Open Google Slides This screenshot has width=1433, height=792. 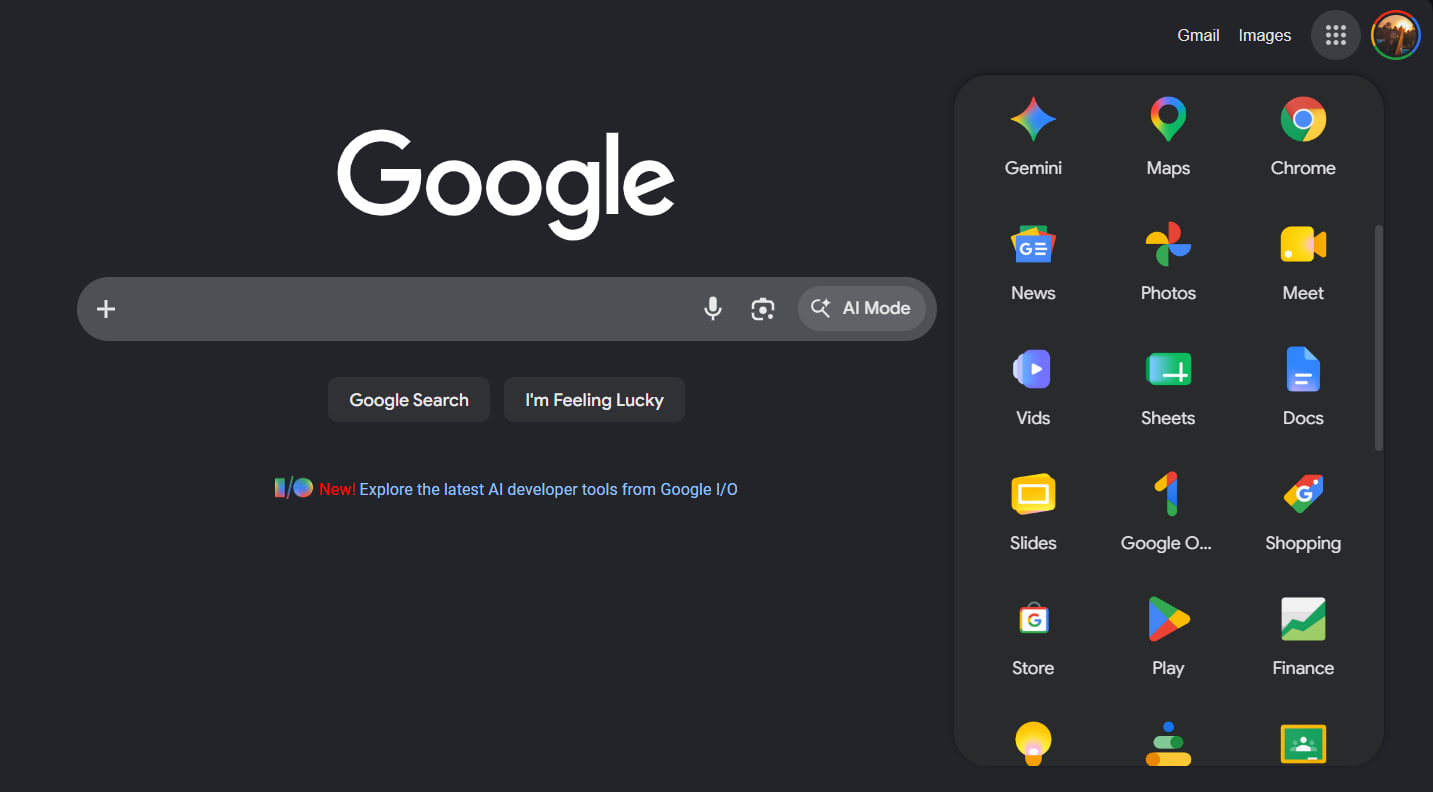(1033, 512)
